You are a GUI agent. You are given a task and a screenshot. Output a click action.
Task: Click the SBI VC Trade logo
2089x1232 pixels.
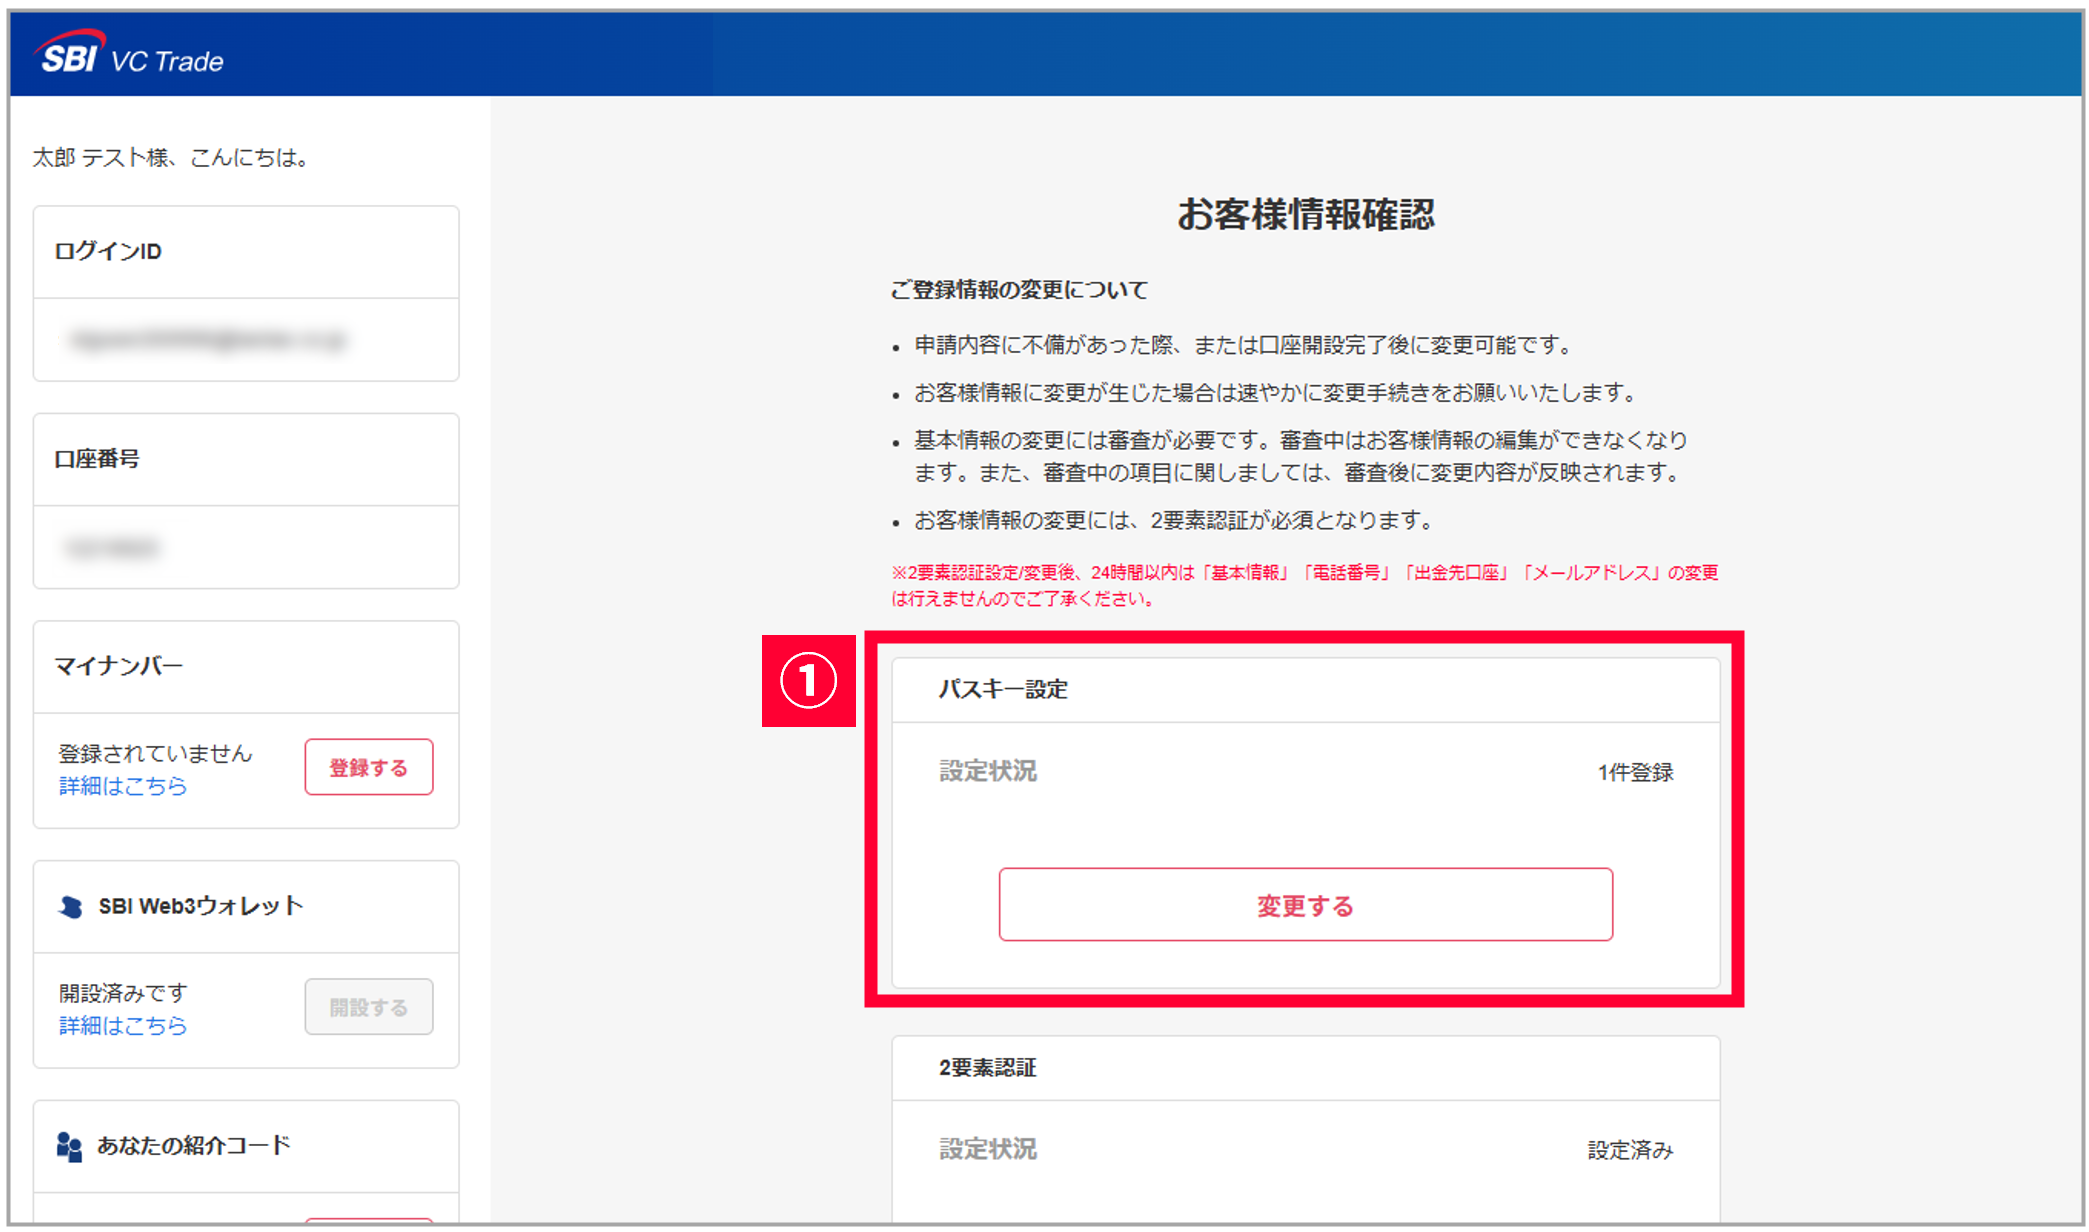[x=130, y=55]
